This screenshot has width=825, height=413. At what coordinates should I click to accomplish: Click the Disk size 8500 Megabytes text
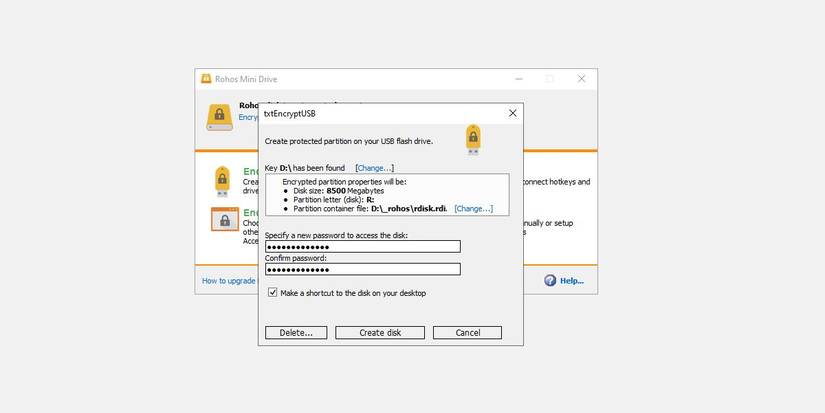pyautogui.click(x=339, y=190)
